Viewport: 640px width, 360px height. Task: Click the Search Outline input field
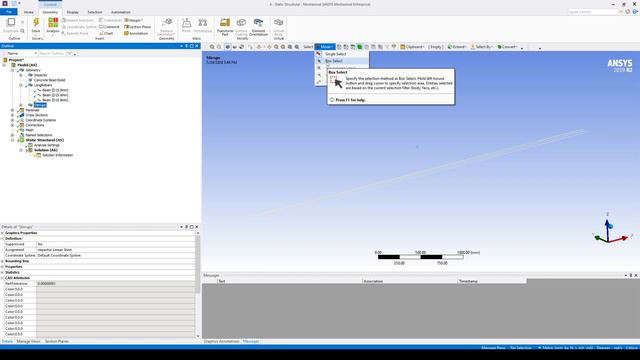coord(52,53)
